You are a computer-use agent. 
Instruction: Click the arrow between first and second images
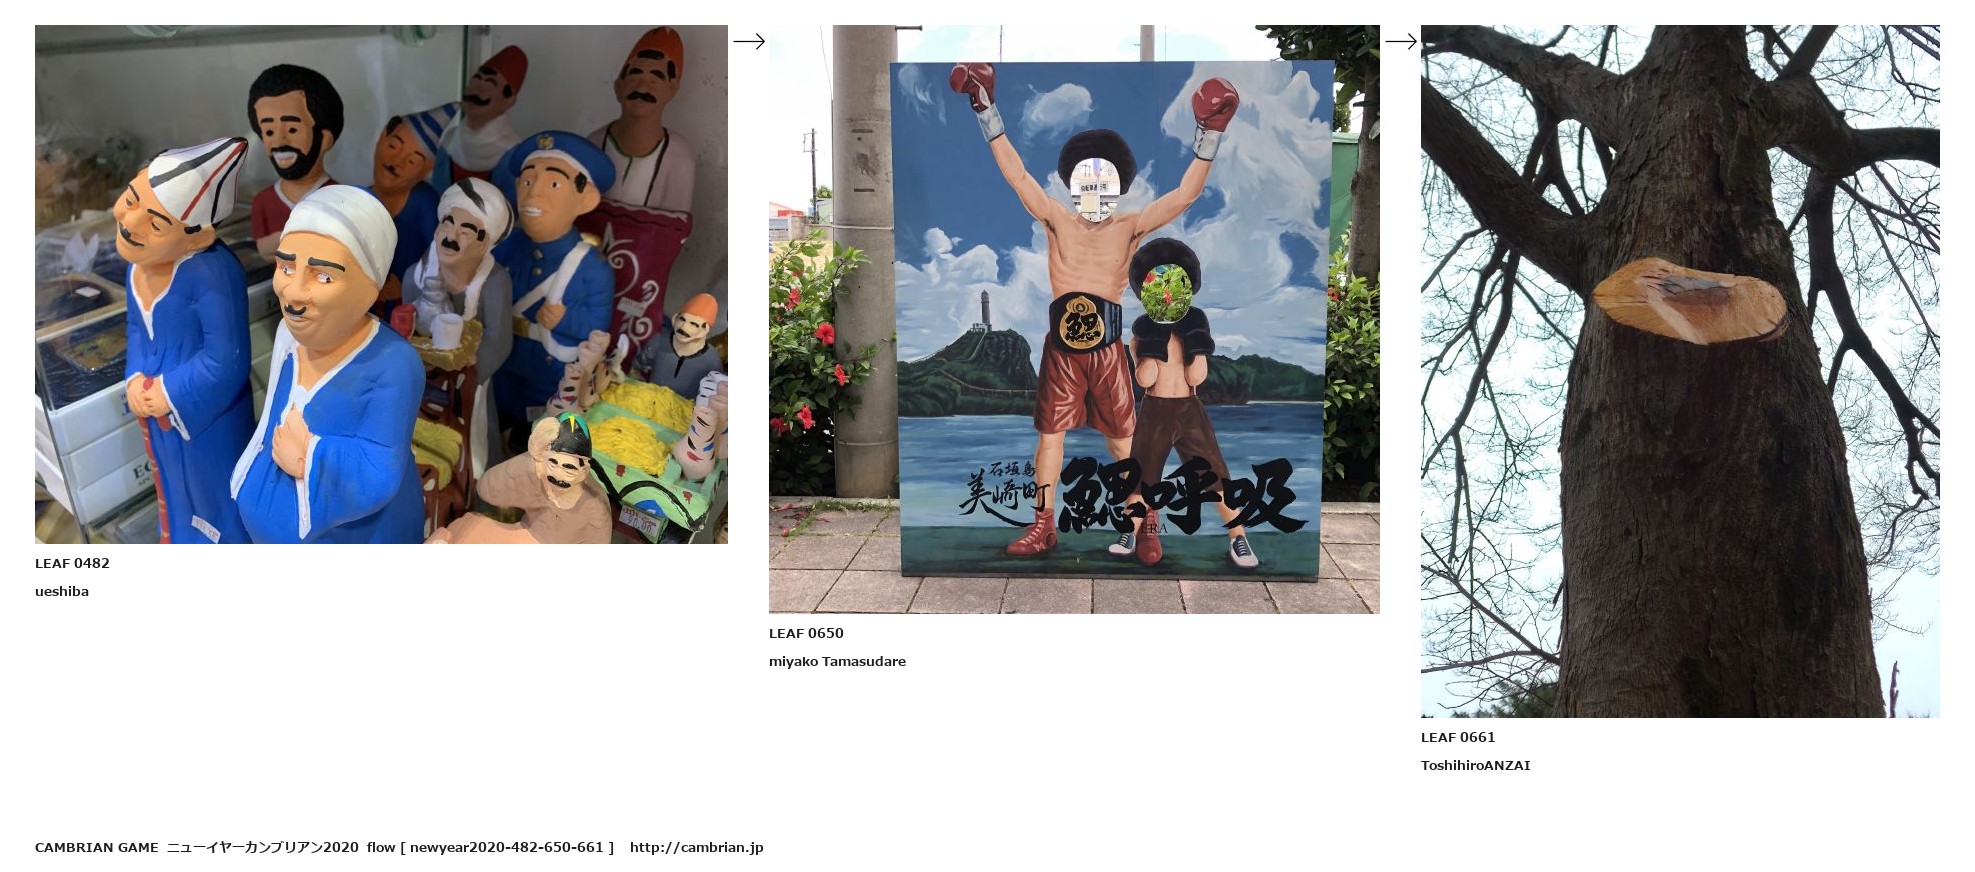pos(749,41)
